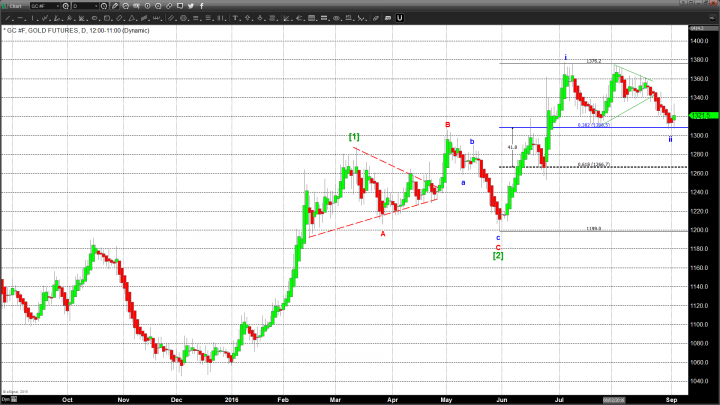
Task: Click the lowercase blue a label
Action: tap(463, 183)
